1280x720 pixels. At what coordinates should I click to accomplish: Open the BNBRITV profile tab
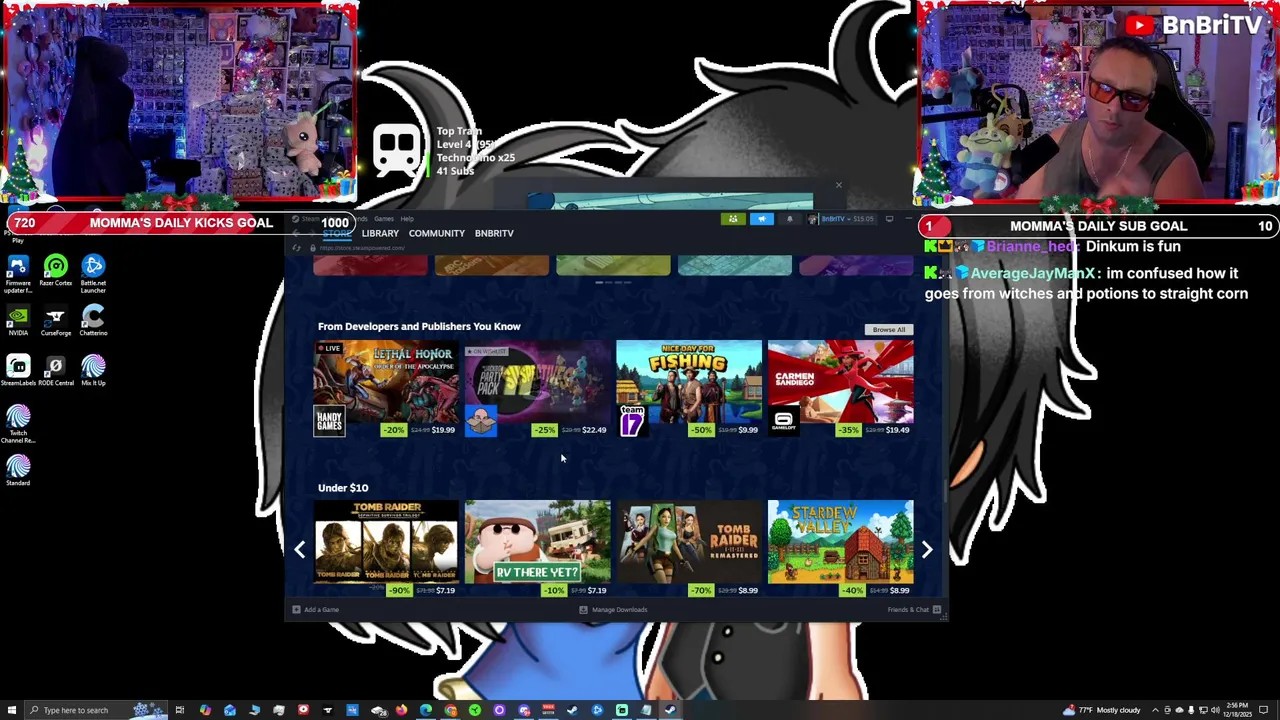tap(494, 233)
